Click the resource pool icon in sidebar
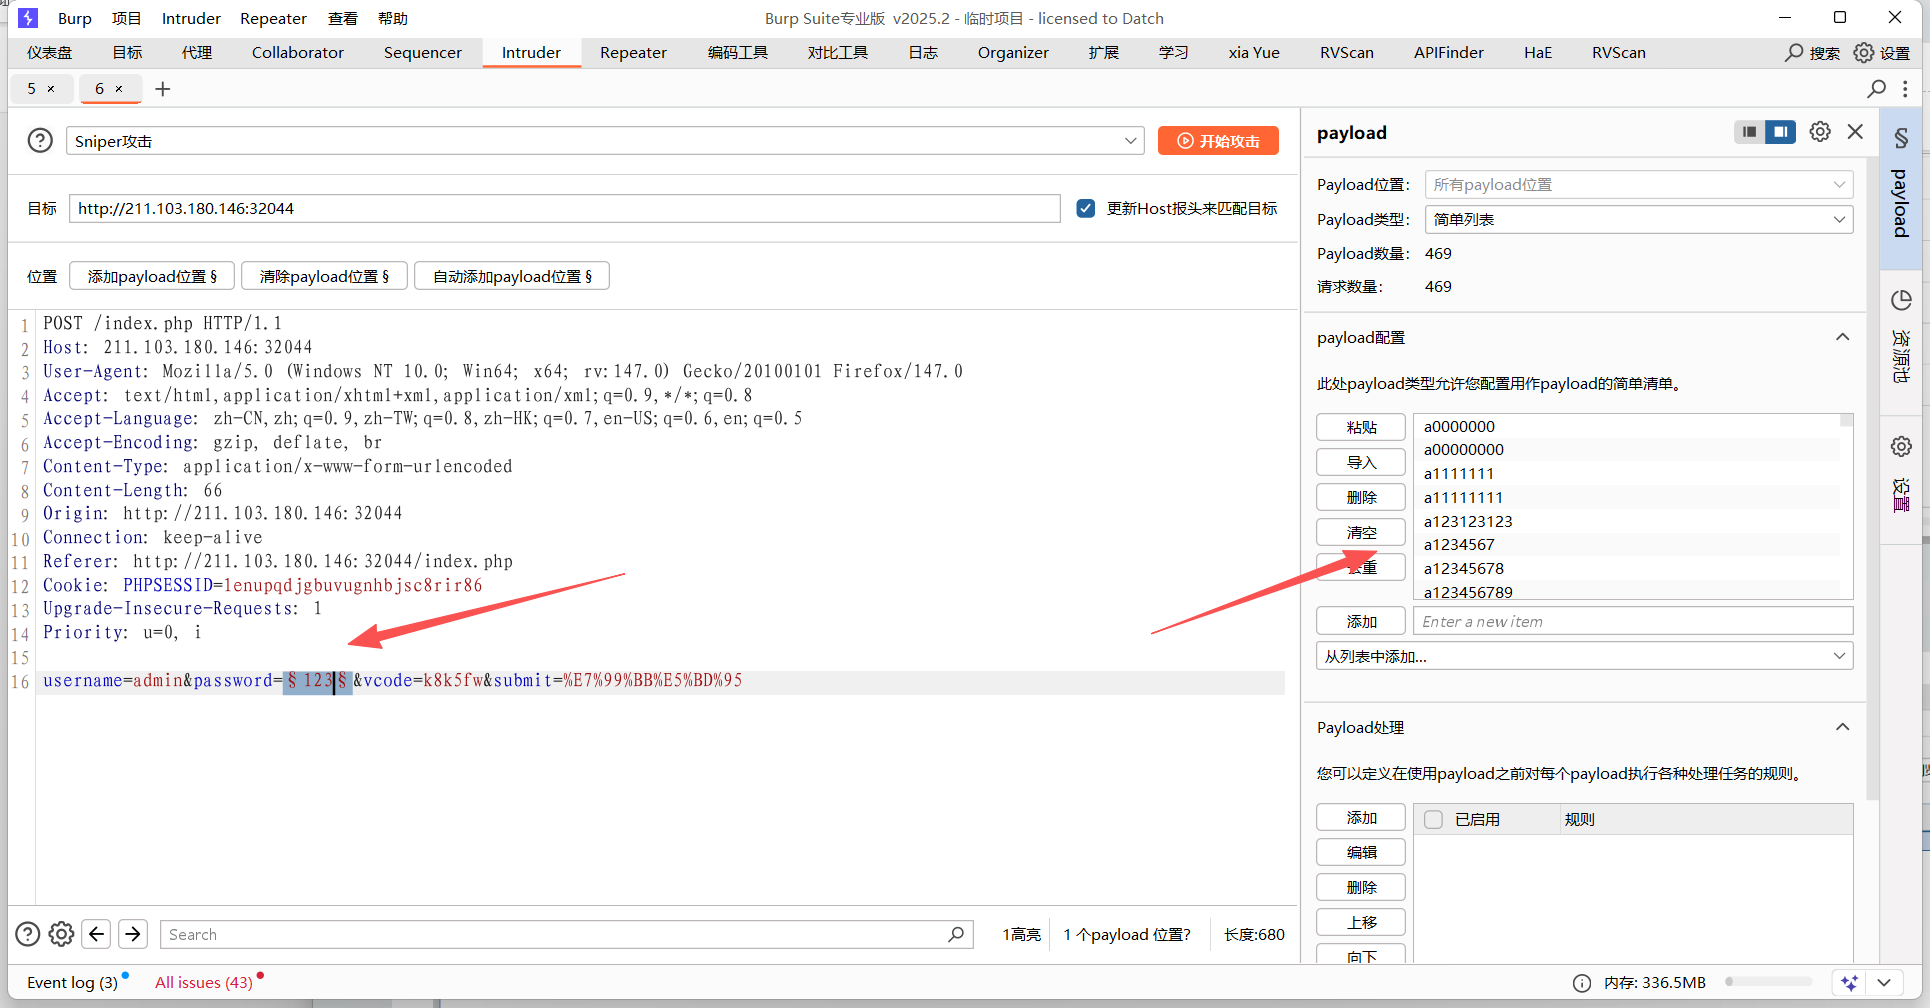This screenshot has height=1008, width=1930. (1901, 300)
